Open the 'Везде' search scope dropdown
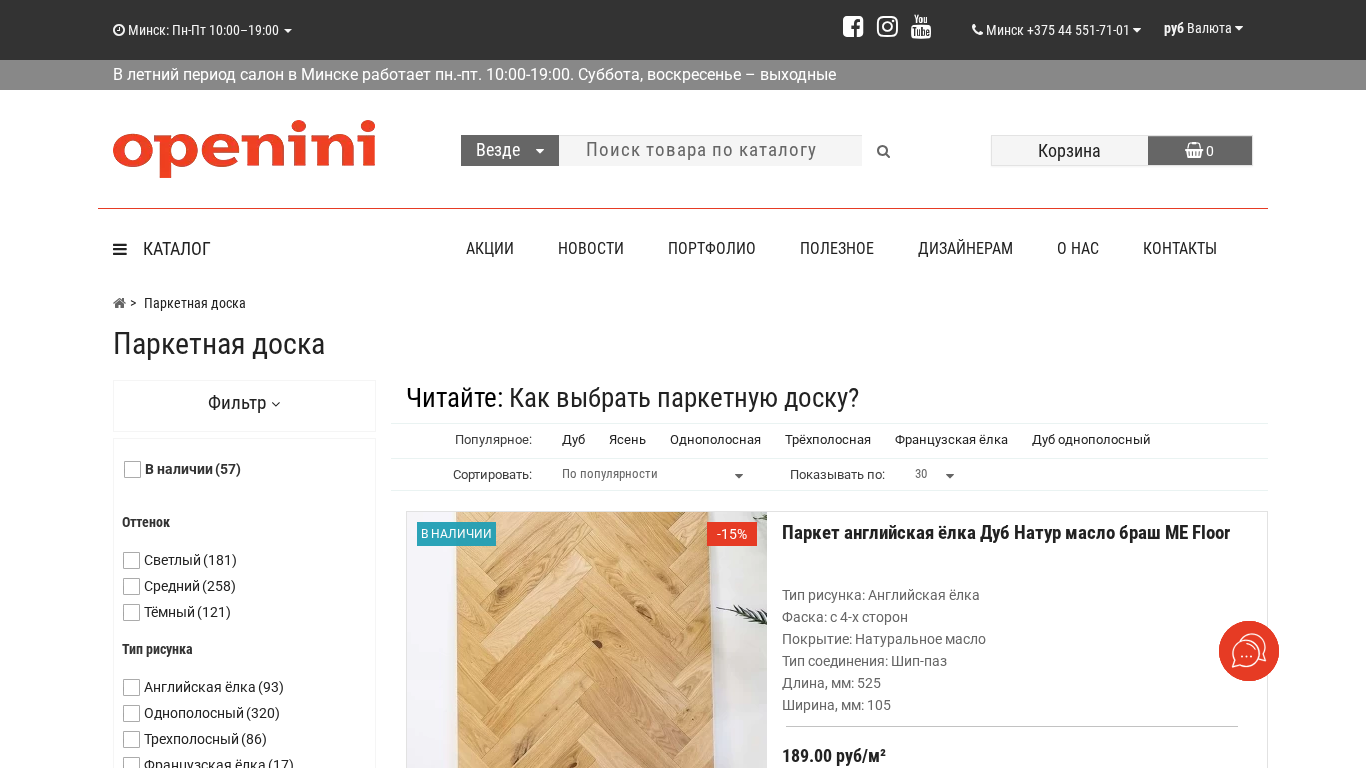This screenshot has width=1366, height=768. coord(510,150)
